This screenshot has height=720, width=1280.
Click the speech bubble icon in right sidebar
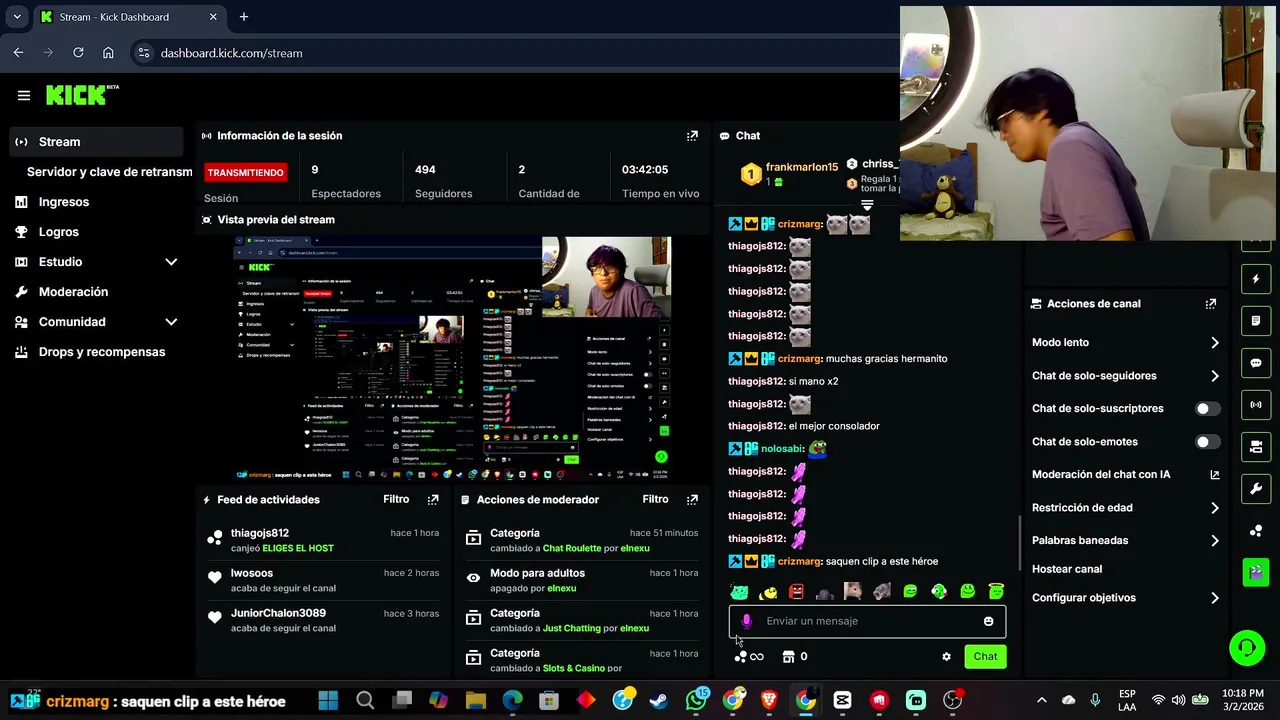click(1256, 363)
